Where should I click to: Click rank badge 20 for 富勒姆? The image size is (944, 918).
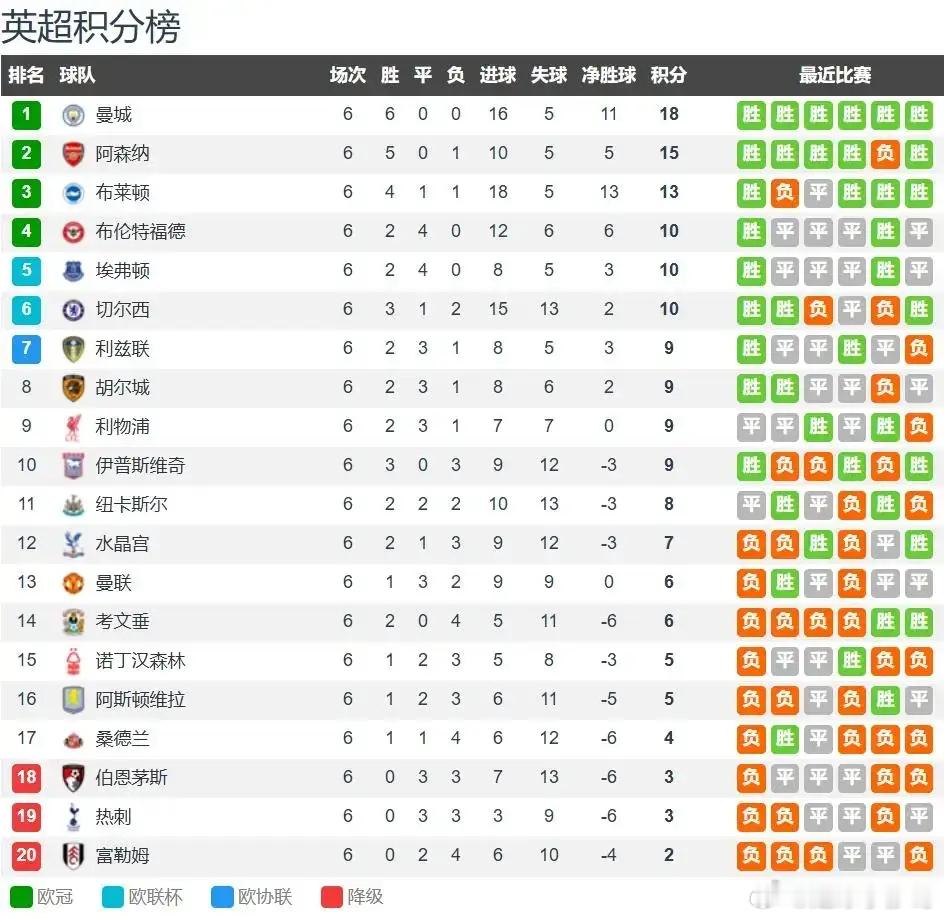pos(26,855)
